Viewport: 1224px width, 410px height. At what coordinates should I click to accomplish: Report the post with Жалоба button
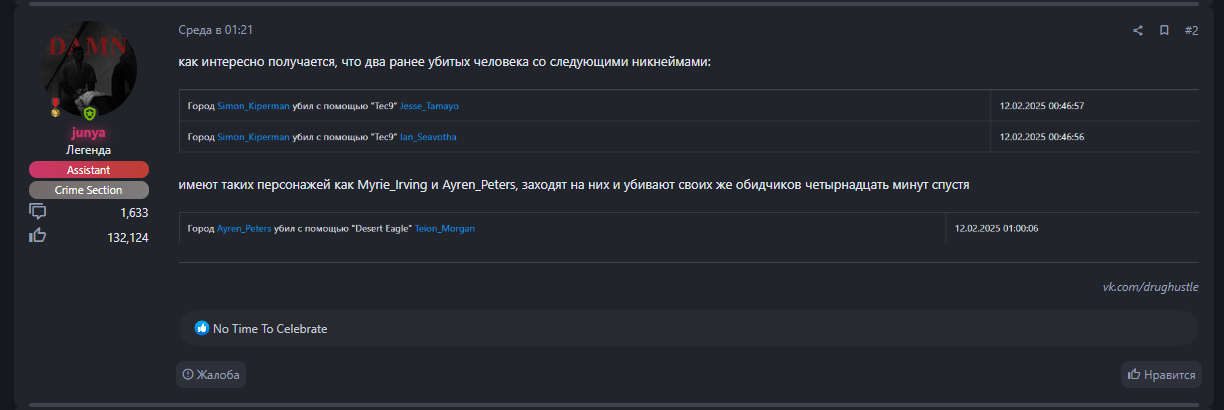pyautogui.click(x=211, y=375)
